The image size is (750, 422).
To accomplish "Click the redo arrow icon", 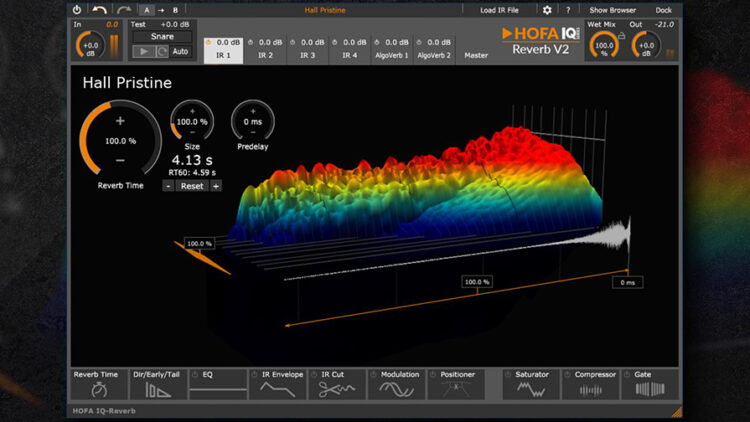I will [x=124, y=10].
